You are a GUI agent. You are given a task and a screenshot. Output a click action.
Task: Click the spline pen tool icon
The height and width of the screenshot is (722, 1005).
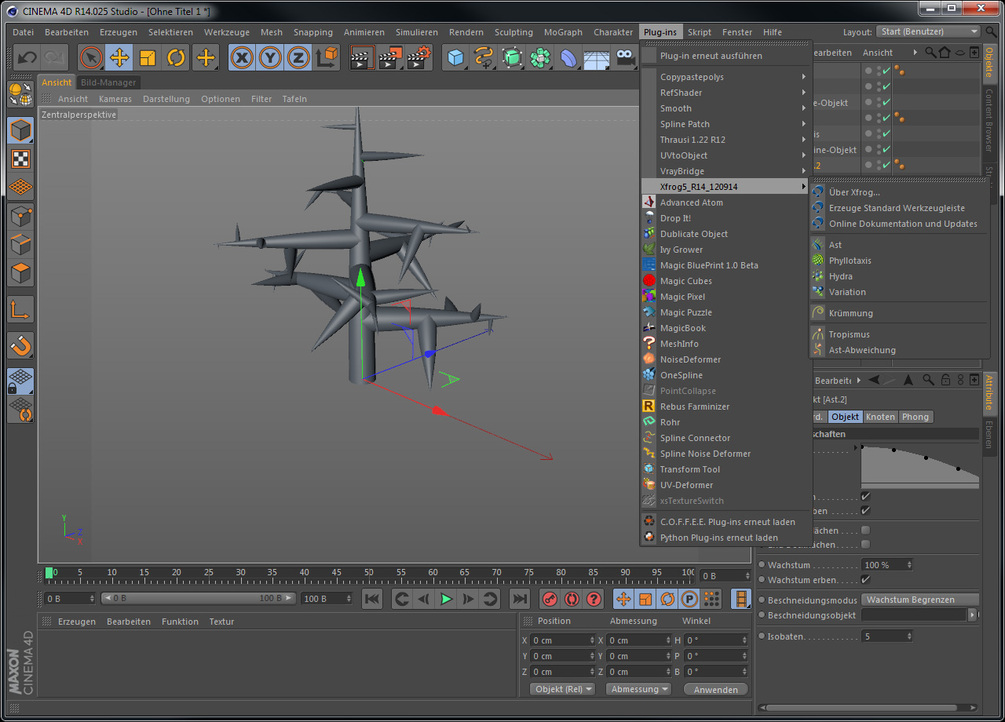click(483, 58)
